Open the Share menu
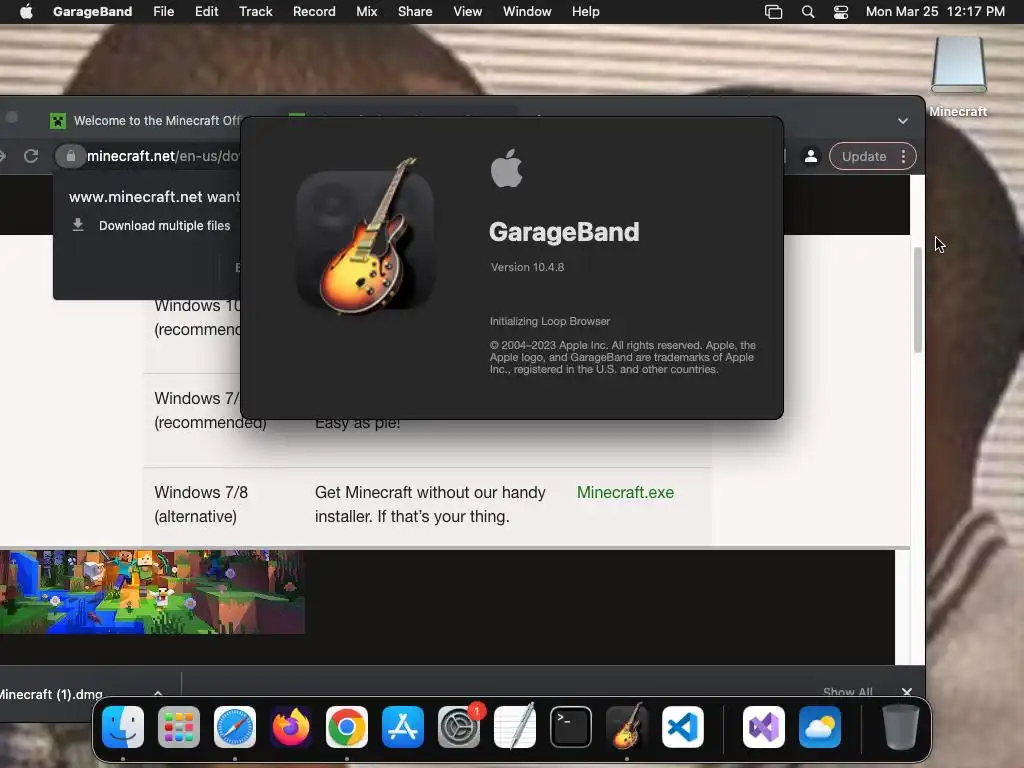The height and width of the screenshot is (768, 1024). click(415, 11)
